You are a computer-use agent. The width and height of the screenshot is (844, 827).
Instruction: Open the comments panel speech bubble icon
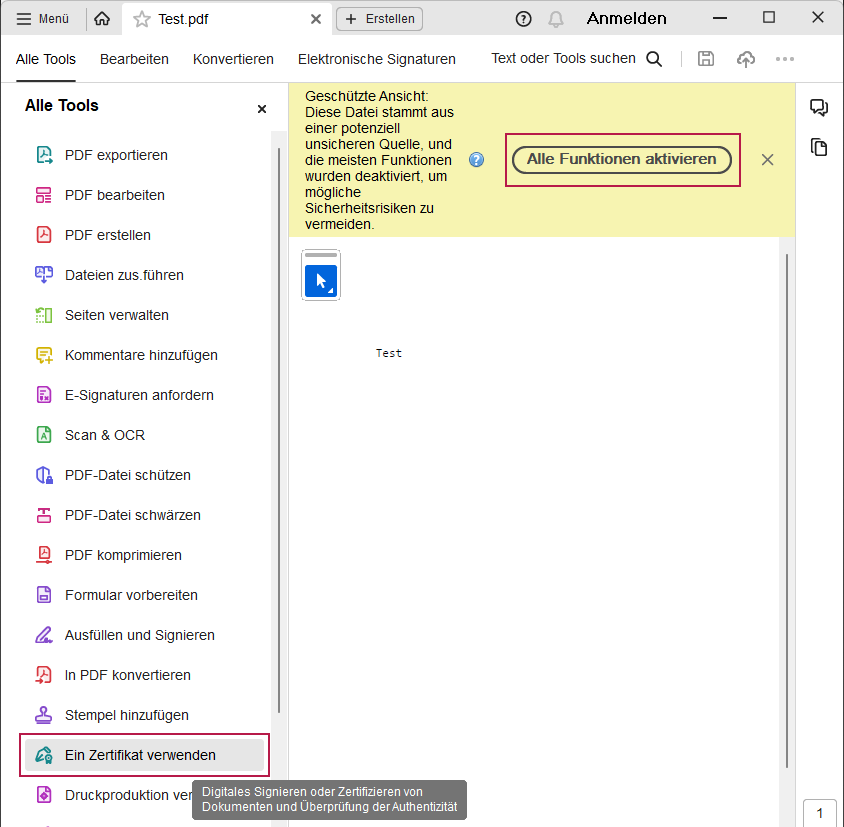(819, 108)
